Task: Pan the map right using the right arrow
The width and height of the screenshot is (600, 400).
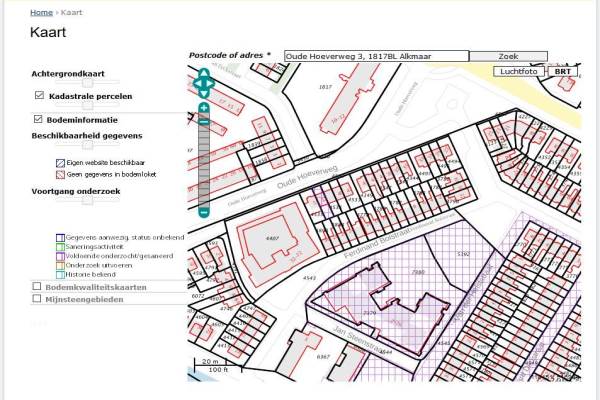Action: [x=212, y=83]
